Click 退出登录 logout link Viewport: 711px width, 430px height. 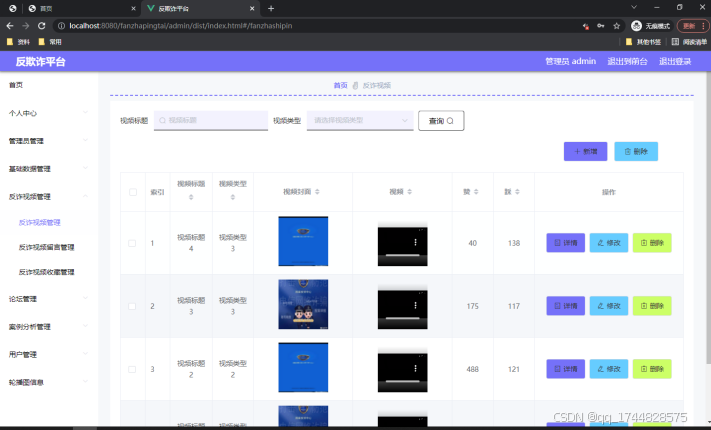675,61
